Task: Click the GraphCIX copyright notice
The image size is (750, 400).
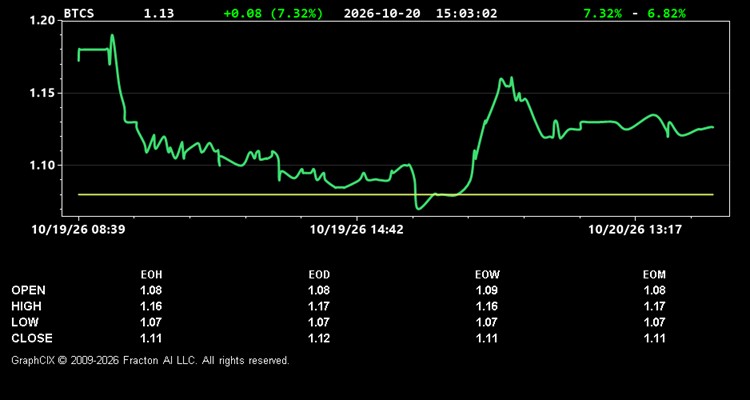Action: coord(150,360)
